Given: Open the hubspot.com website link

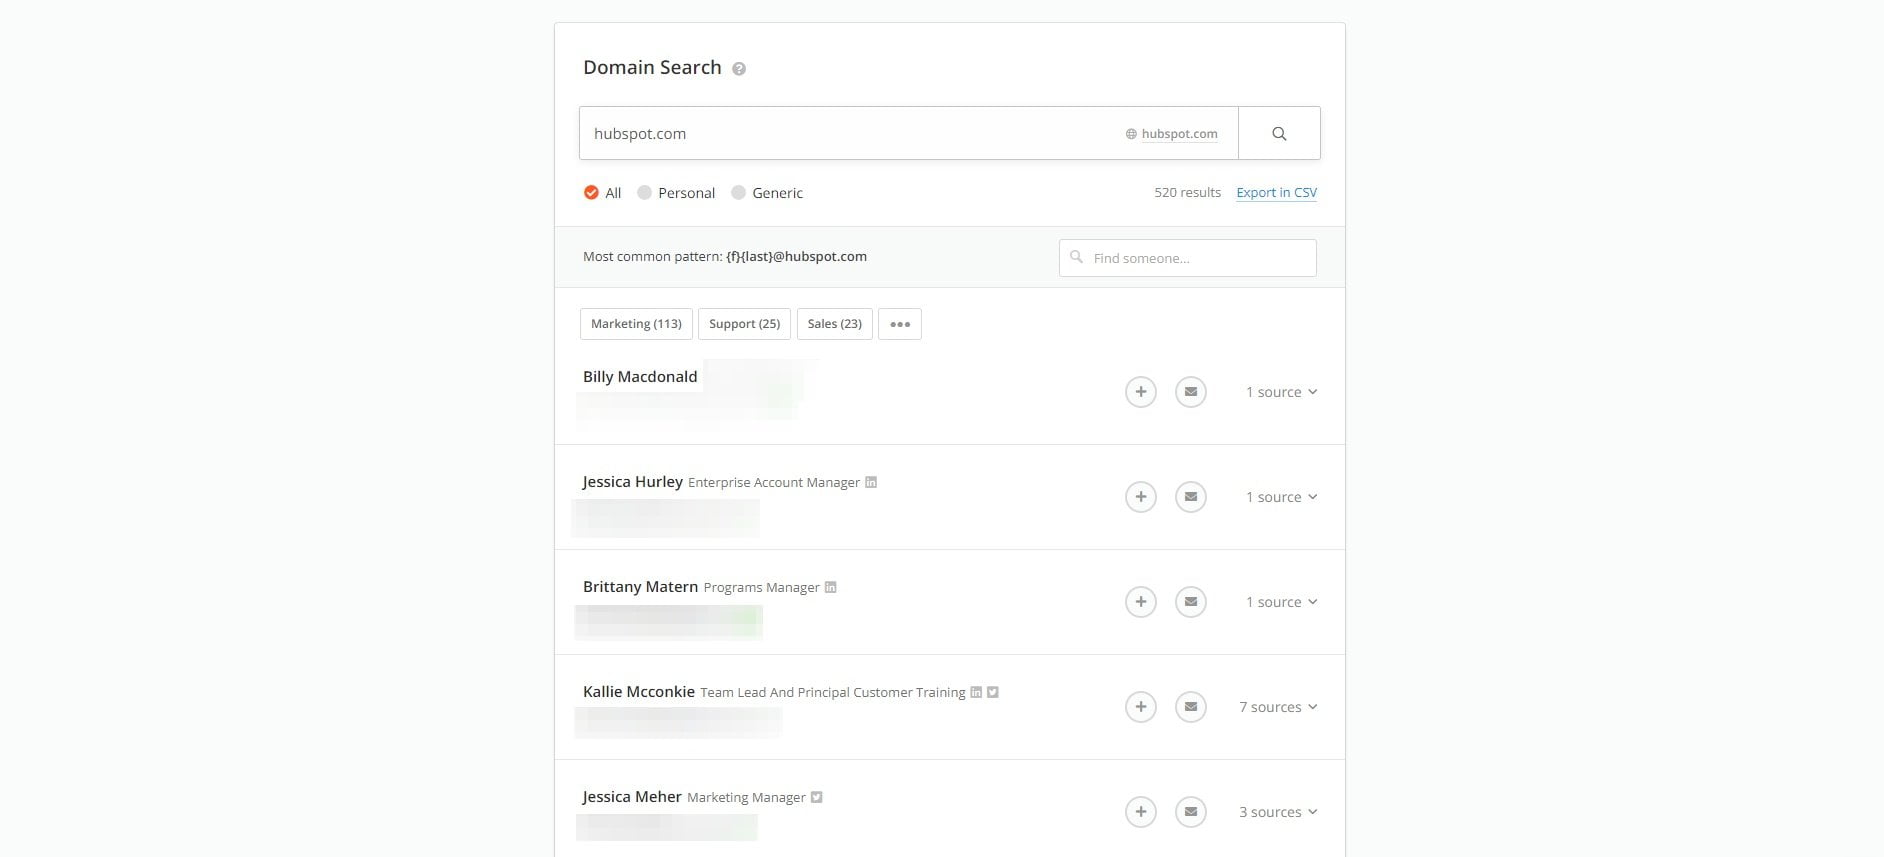Looking at the screenshot, I should click(1180, 134).
